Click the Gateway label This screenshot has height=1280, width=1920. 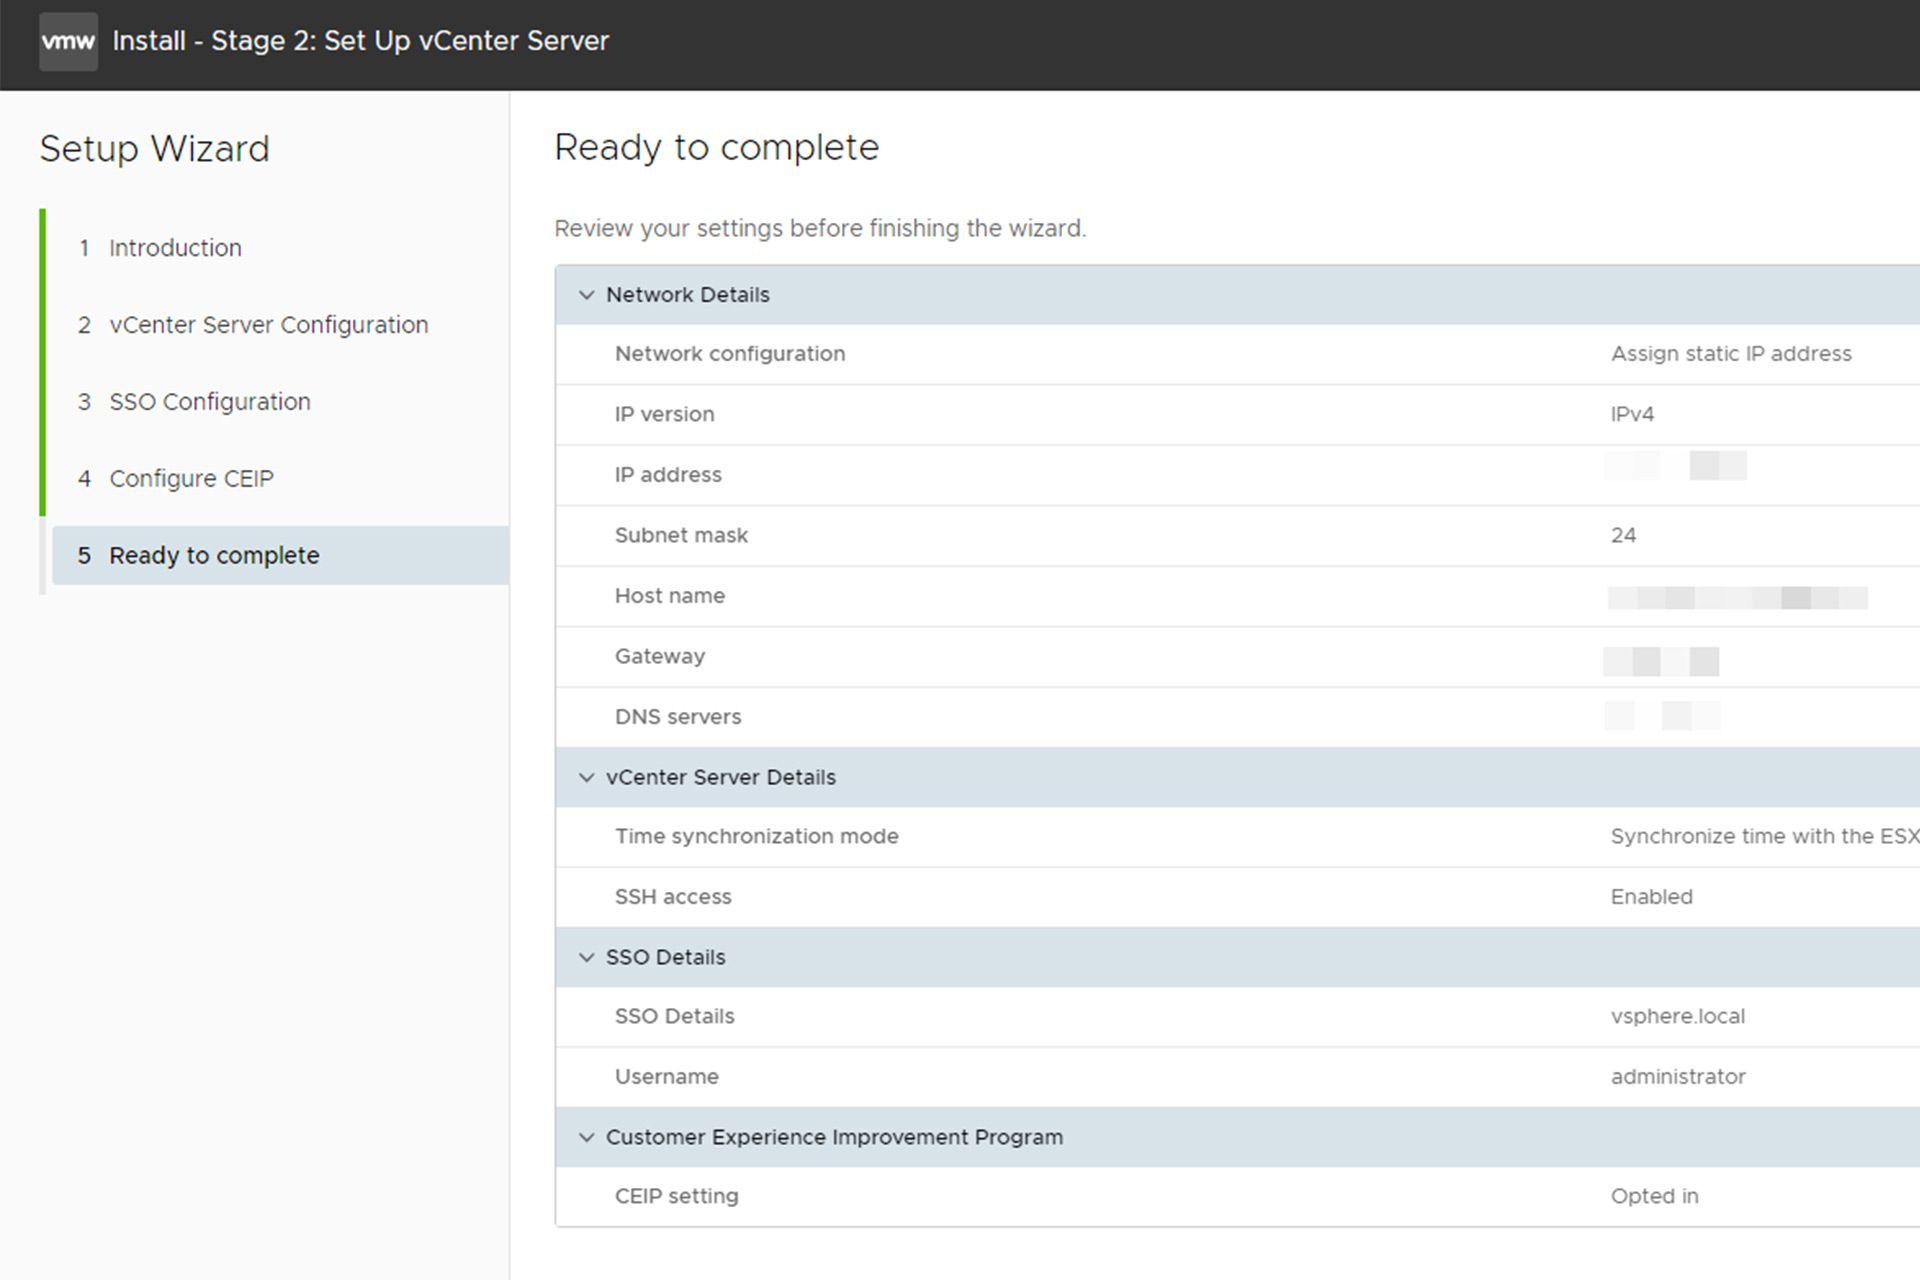[660, 656]
